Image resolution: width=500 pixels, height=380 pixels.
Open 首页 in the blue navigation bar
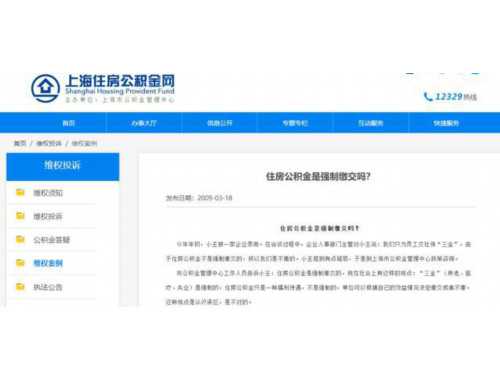coord(69,123)
